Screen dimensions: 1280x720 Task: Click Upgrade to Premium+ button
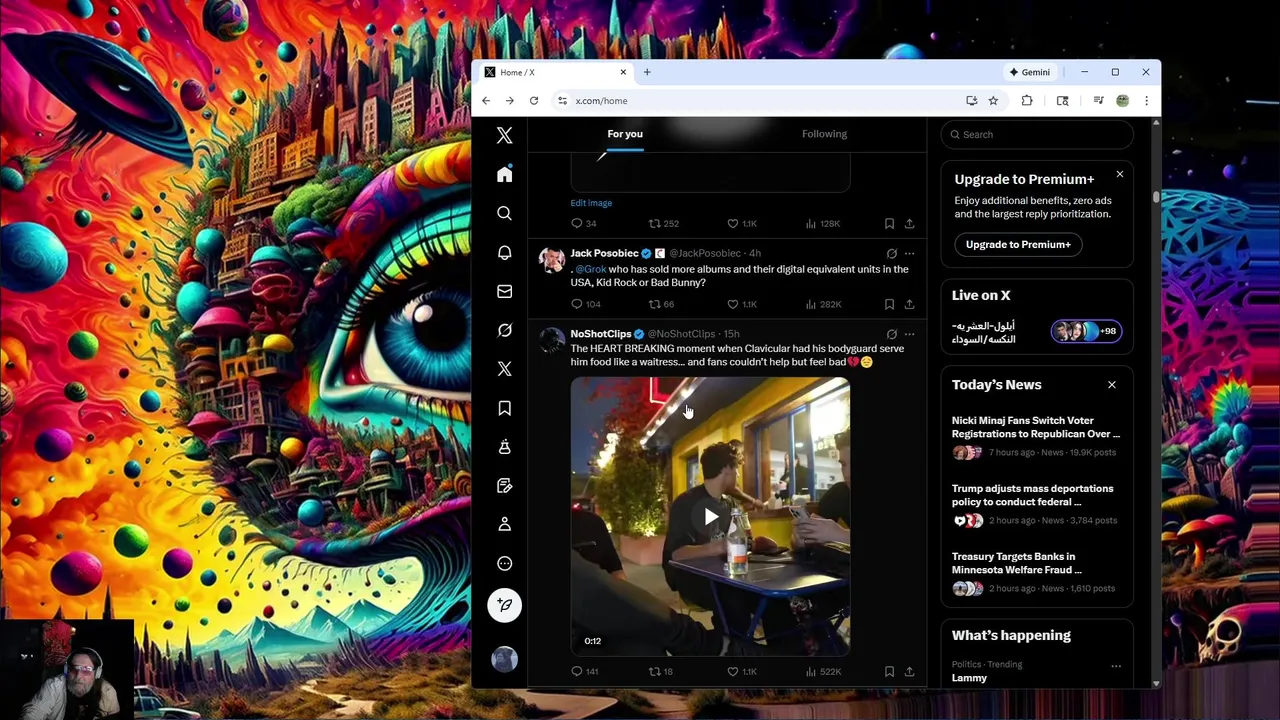[1018, 244]
